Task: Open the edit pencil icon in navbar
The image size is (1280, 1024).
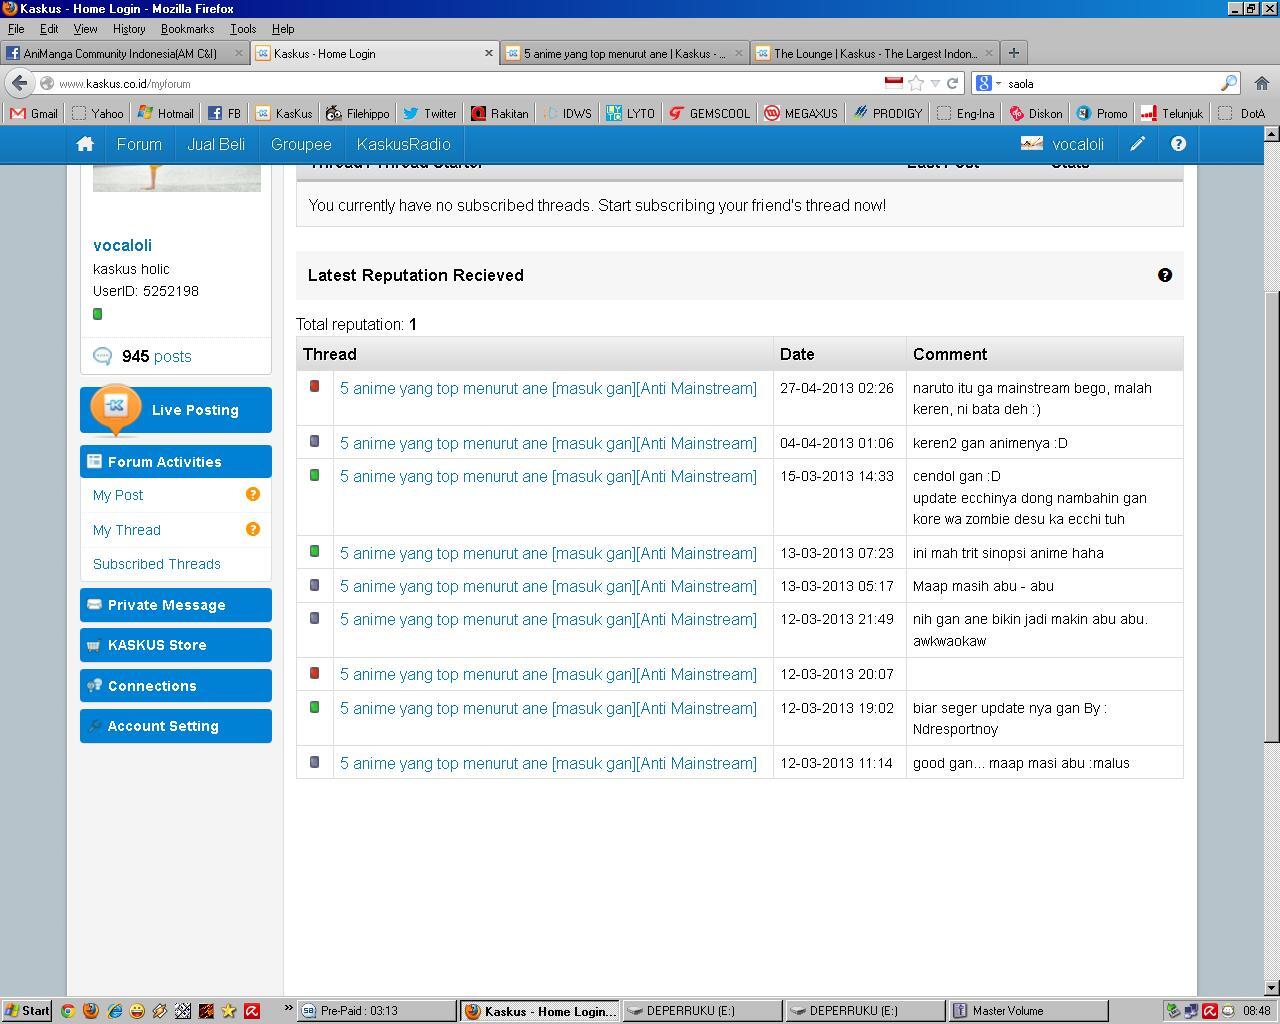Action: point(1138,144)
